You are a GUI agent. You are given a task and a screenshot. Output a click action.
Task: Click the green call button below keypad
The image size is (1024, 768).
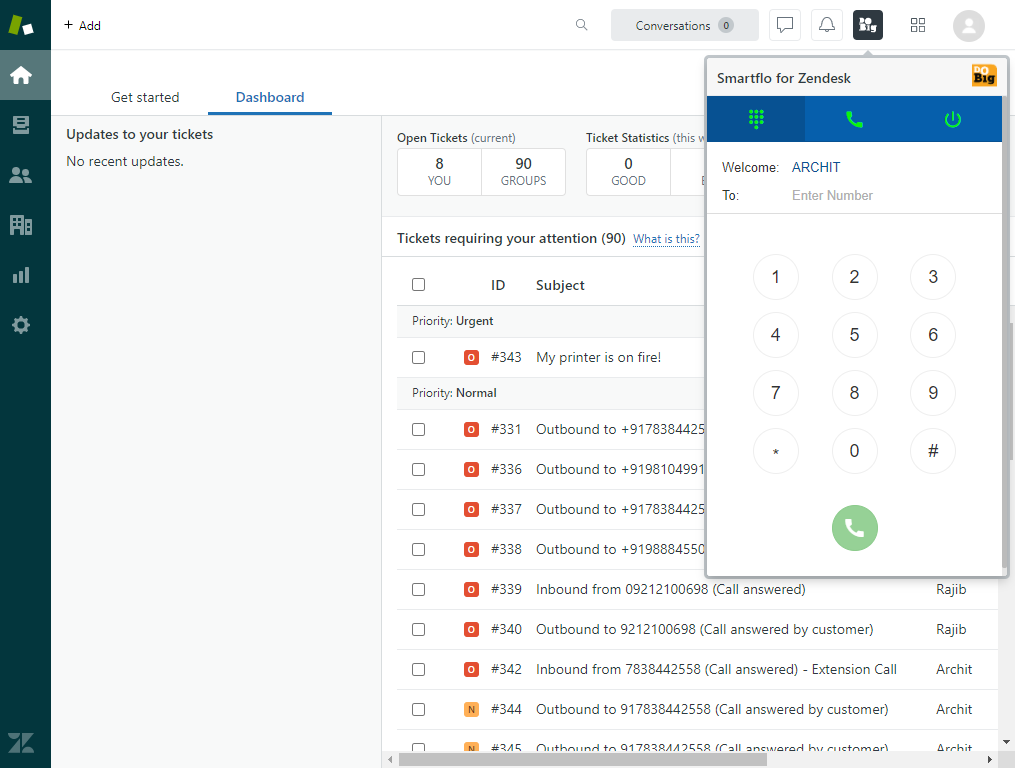click(x=854, y=528)
